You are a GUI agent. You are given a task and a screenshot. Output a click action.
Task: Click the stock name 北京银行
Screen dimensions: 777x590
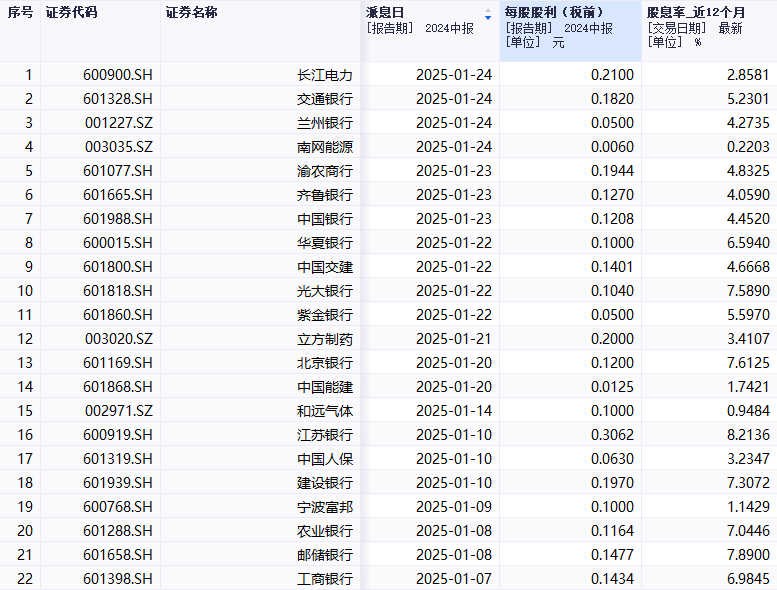[x=325, y=363]
